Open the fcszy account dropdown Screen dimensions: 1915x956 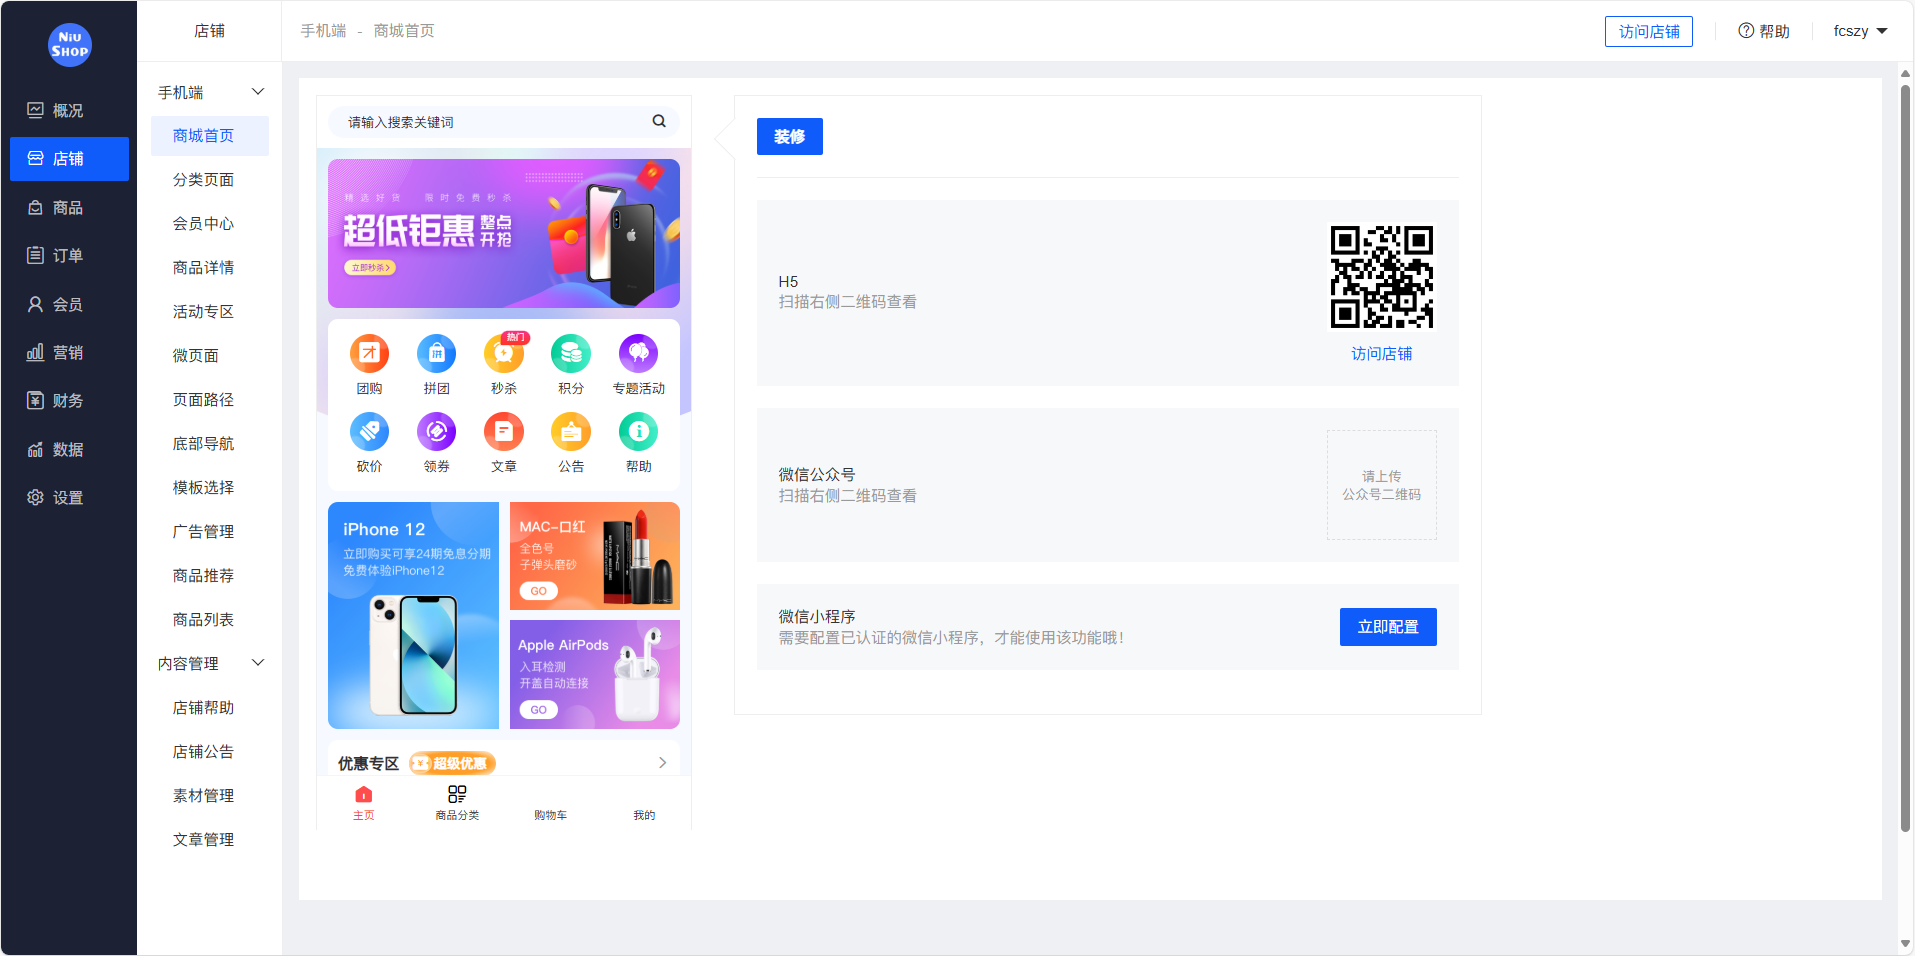1860,31
